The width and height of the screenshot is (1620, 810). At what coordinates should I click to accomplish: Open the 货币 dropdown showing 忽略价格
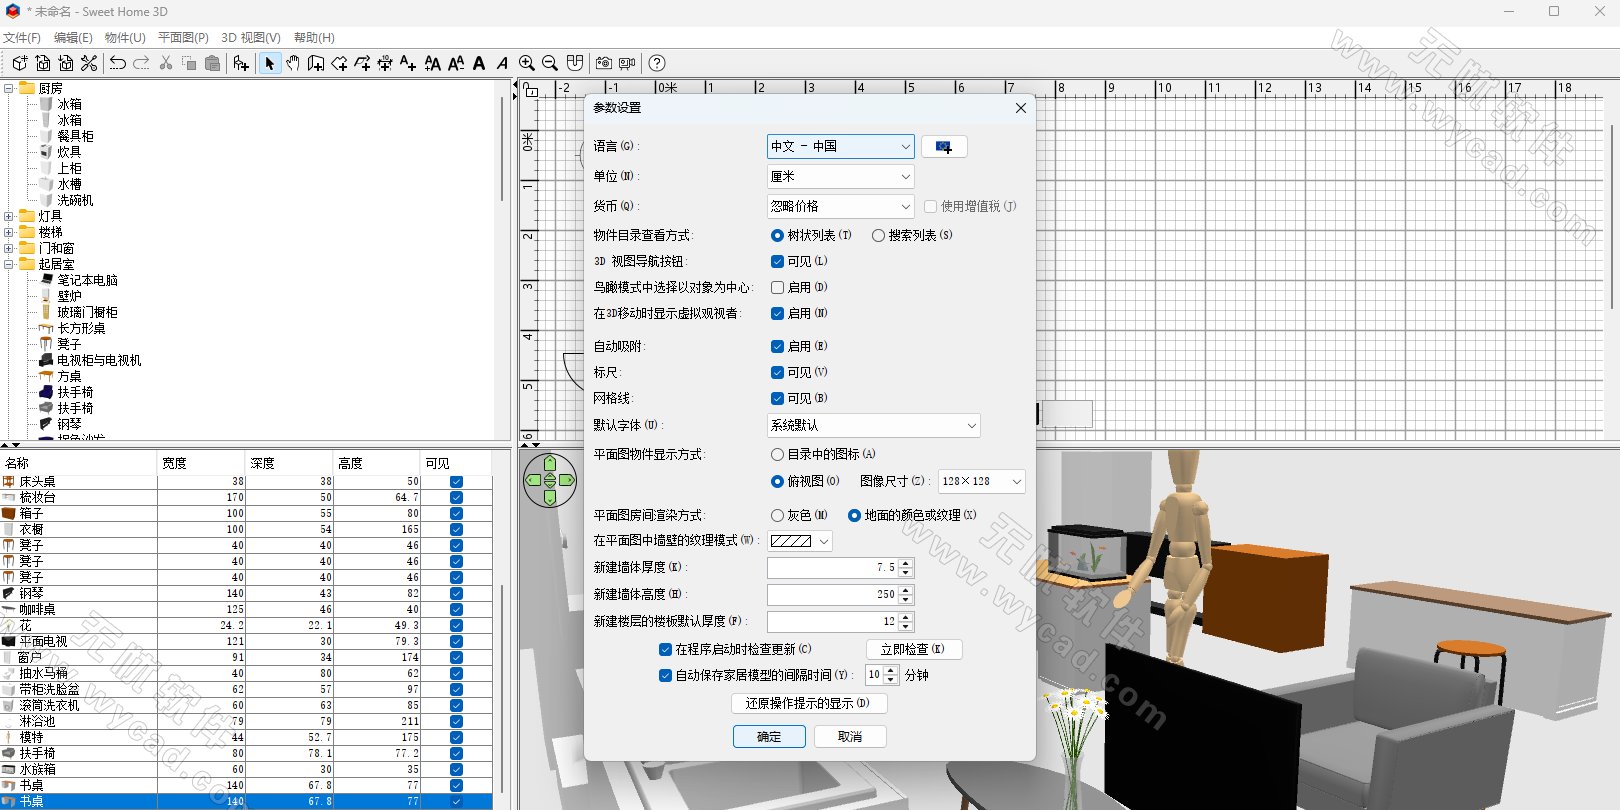(x=840, y=206)
